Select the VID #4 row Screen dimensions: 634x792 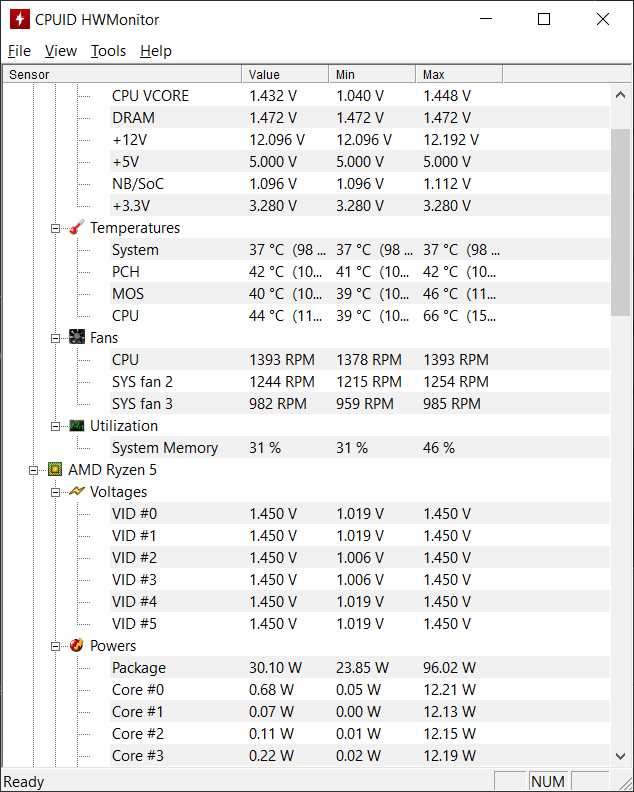point(359,602)
